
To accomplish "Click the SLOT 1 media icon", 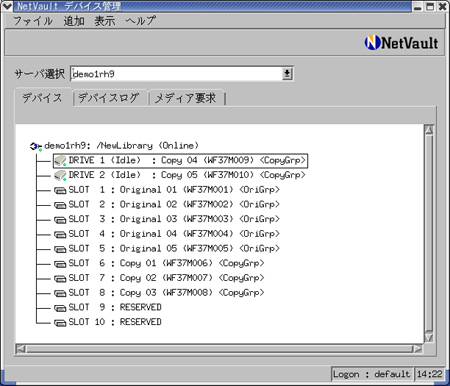I will click(x=60, y=190).
